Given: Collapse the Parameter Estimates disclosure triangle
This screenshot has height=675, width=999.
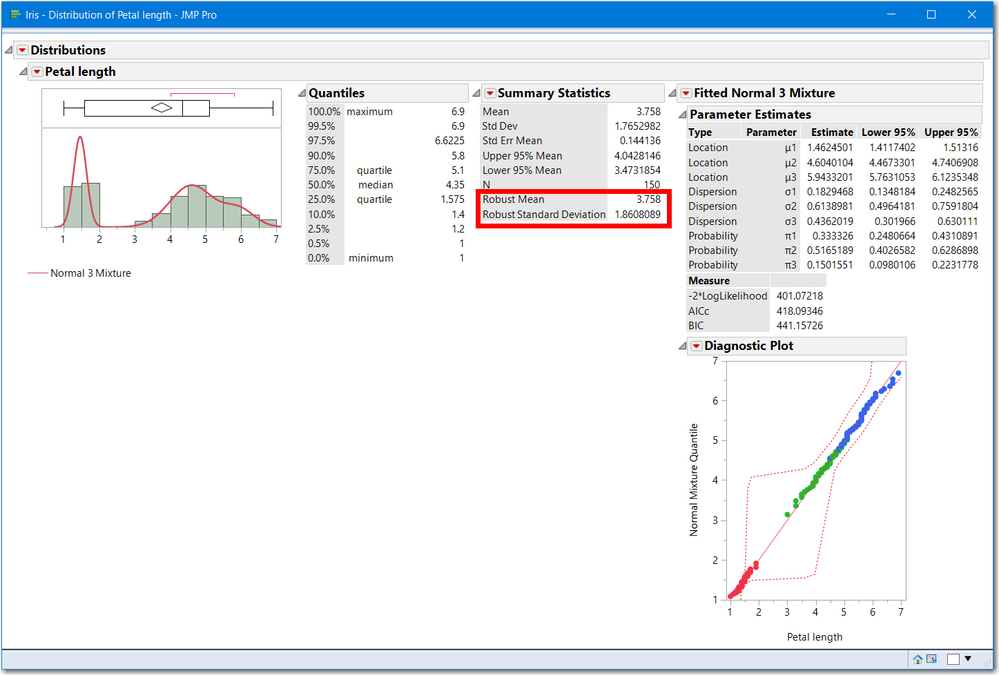Looking at the screenshot, I should click(683, 115).
